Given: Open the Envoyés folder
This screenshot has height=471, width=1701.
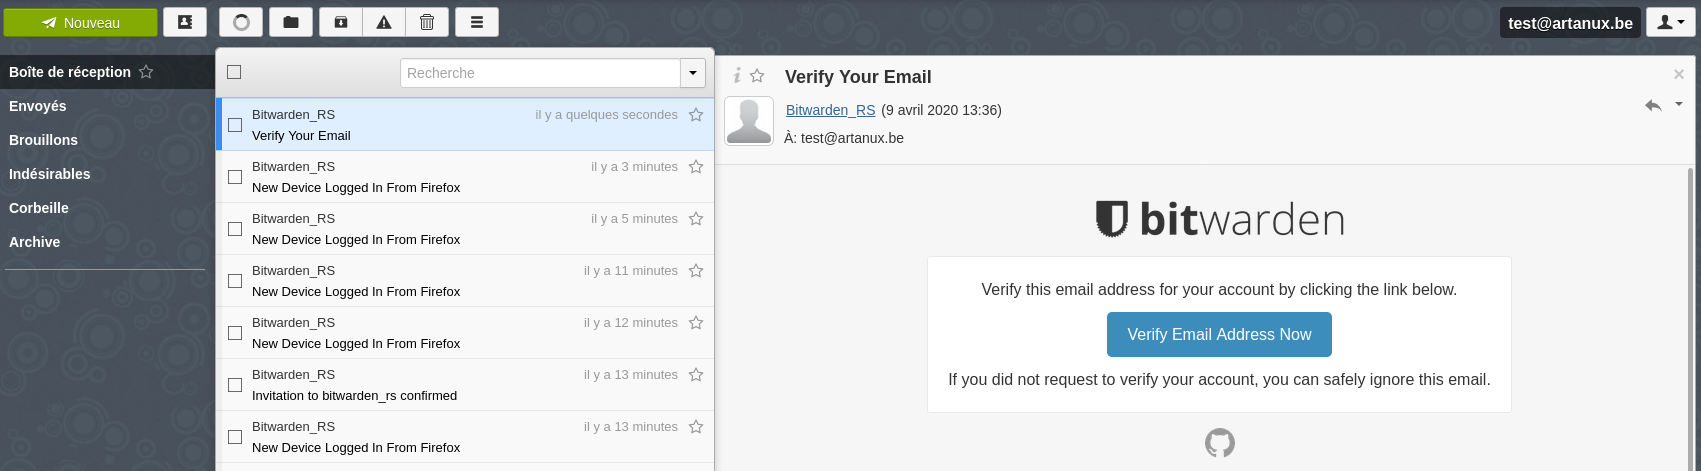Looking at the screenshot, I should (x=38, y=106).
